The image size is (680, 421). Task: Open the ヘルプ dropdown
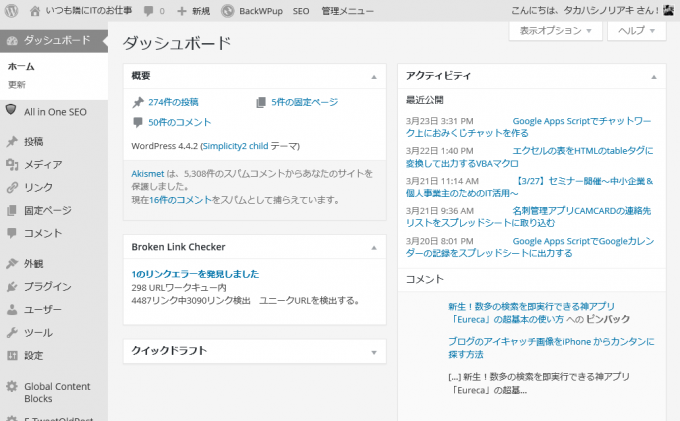click(x=636, y=30)
